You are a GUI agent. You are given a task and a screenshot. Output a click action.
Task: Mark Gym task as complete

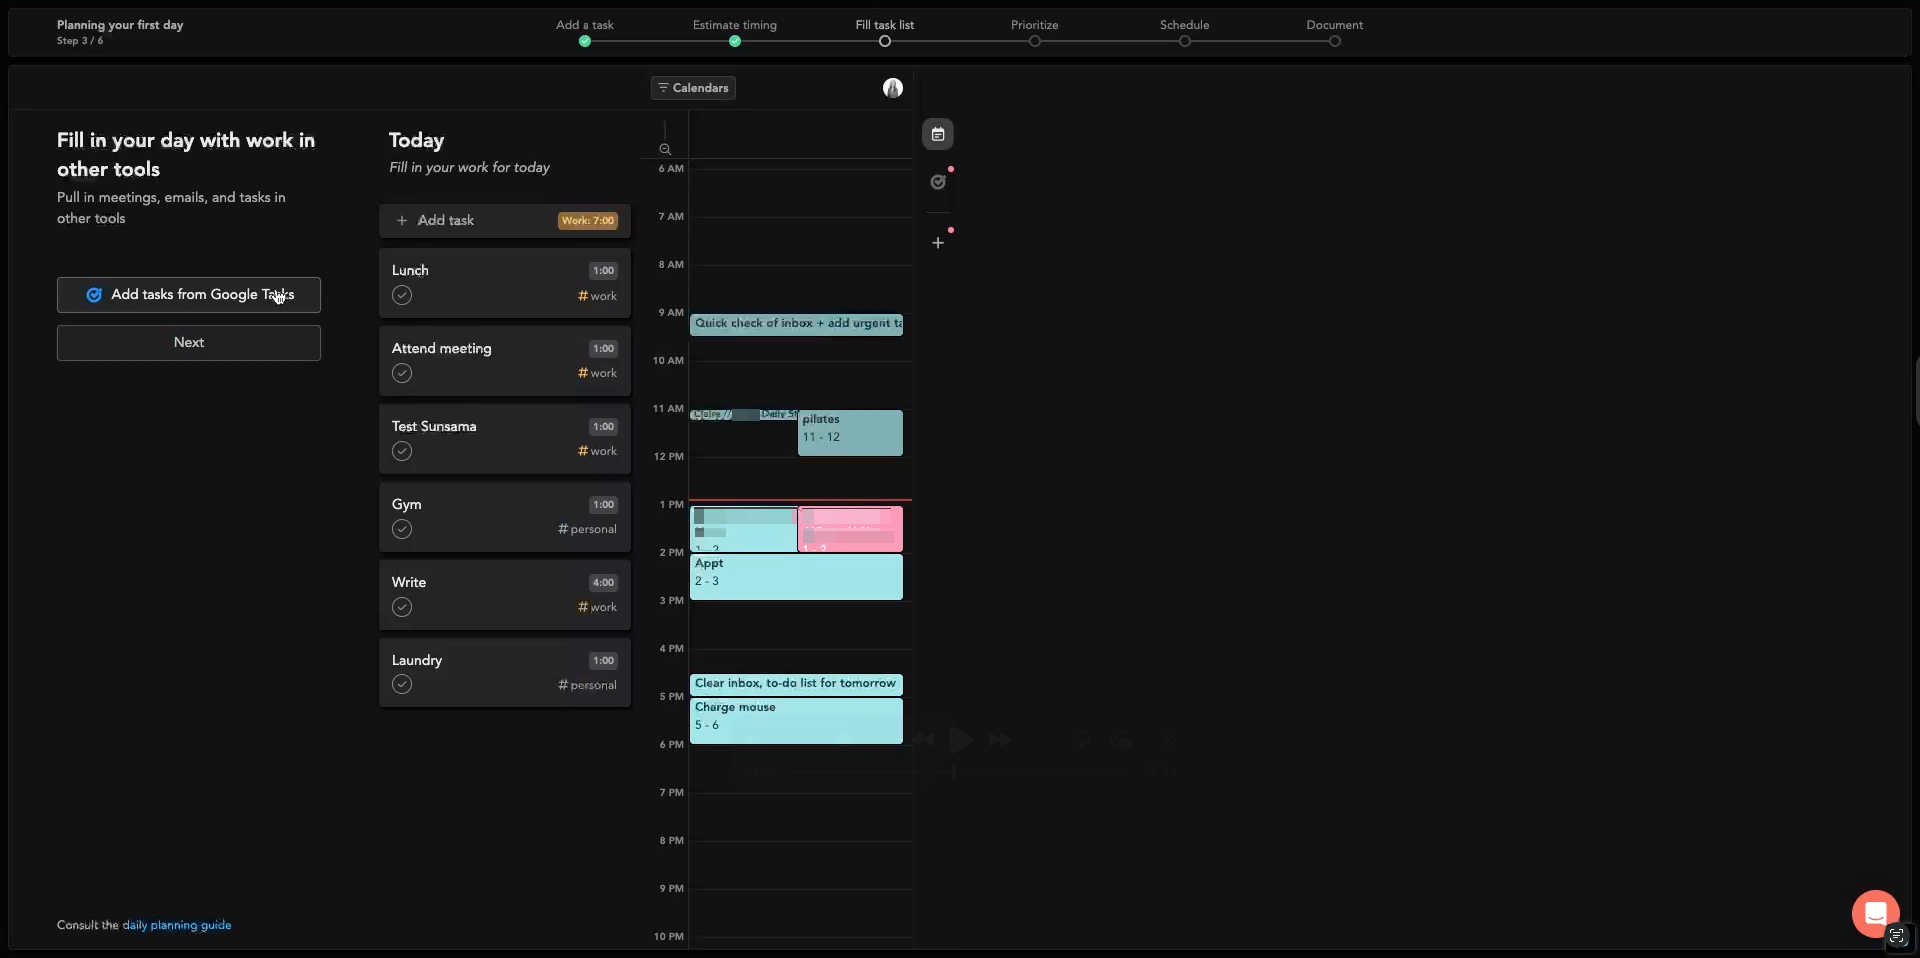pos(402,529)
